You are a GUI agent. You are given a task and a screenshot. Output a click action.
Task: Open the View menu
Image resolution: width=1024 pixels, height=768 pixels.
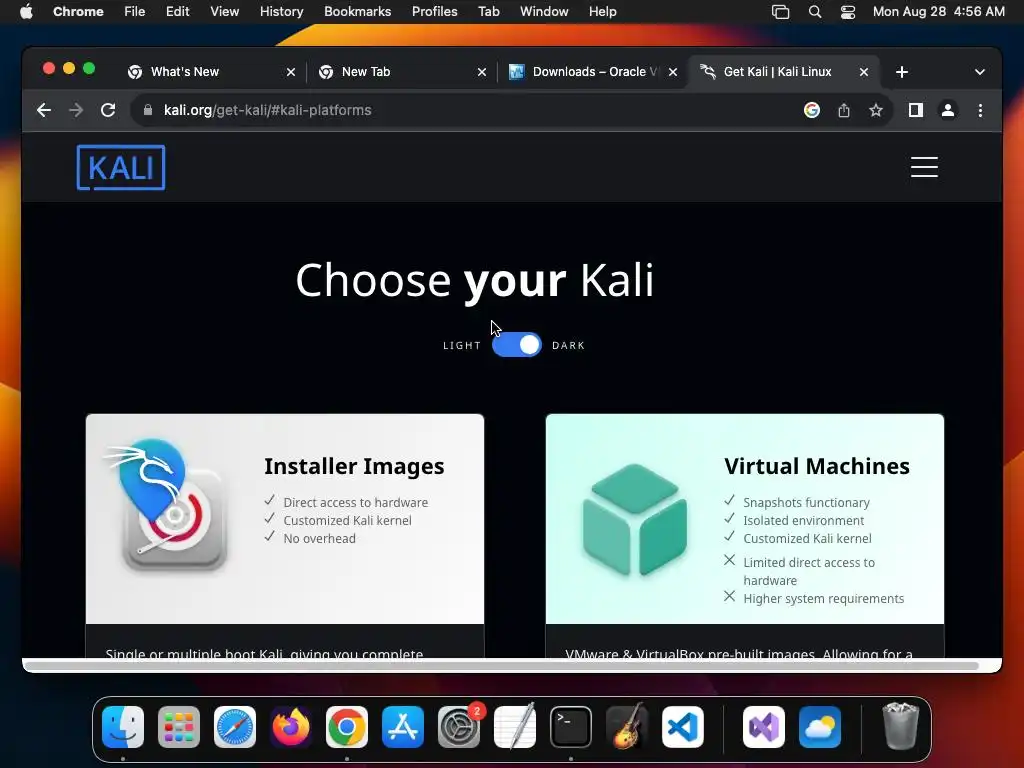click(225, 12)
